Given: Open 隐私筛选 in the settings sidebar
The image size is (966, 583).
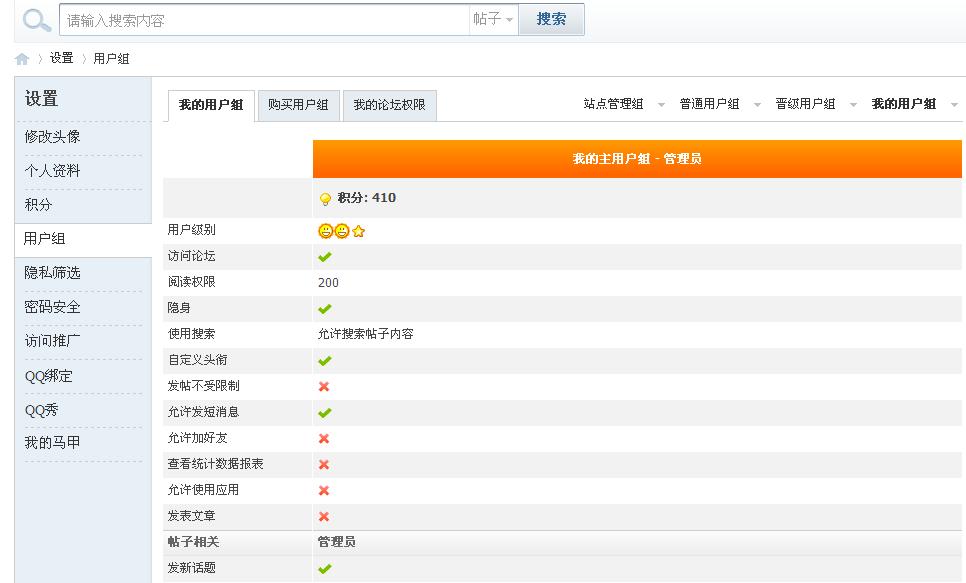Looking at the screenshot, I should [52, 272].
